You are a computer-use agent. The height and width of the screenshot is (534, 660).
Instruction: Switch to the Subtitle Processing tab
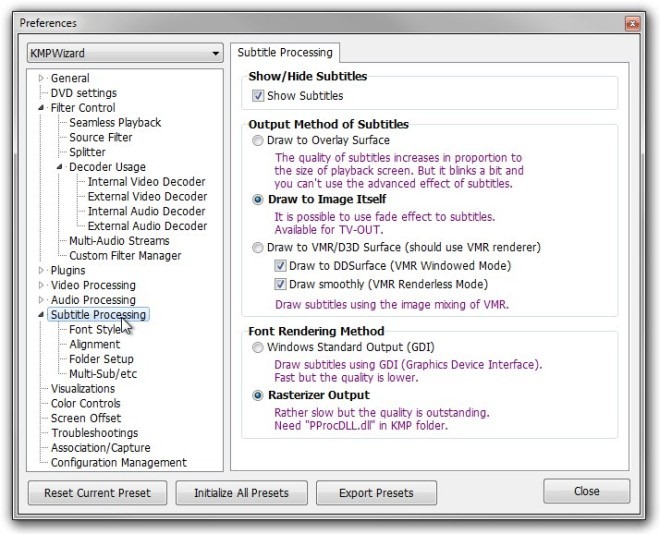[x=284, y=53]
